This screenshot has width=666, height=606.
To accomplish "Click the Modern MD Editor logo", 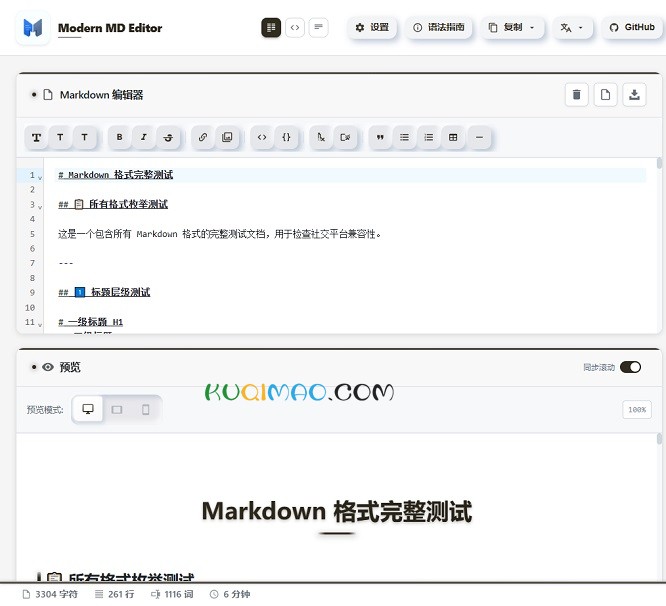I will [33, 28].
